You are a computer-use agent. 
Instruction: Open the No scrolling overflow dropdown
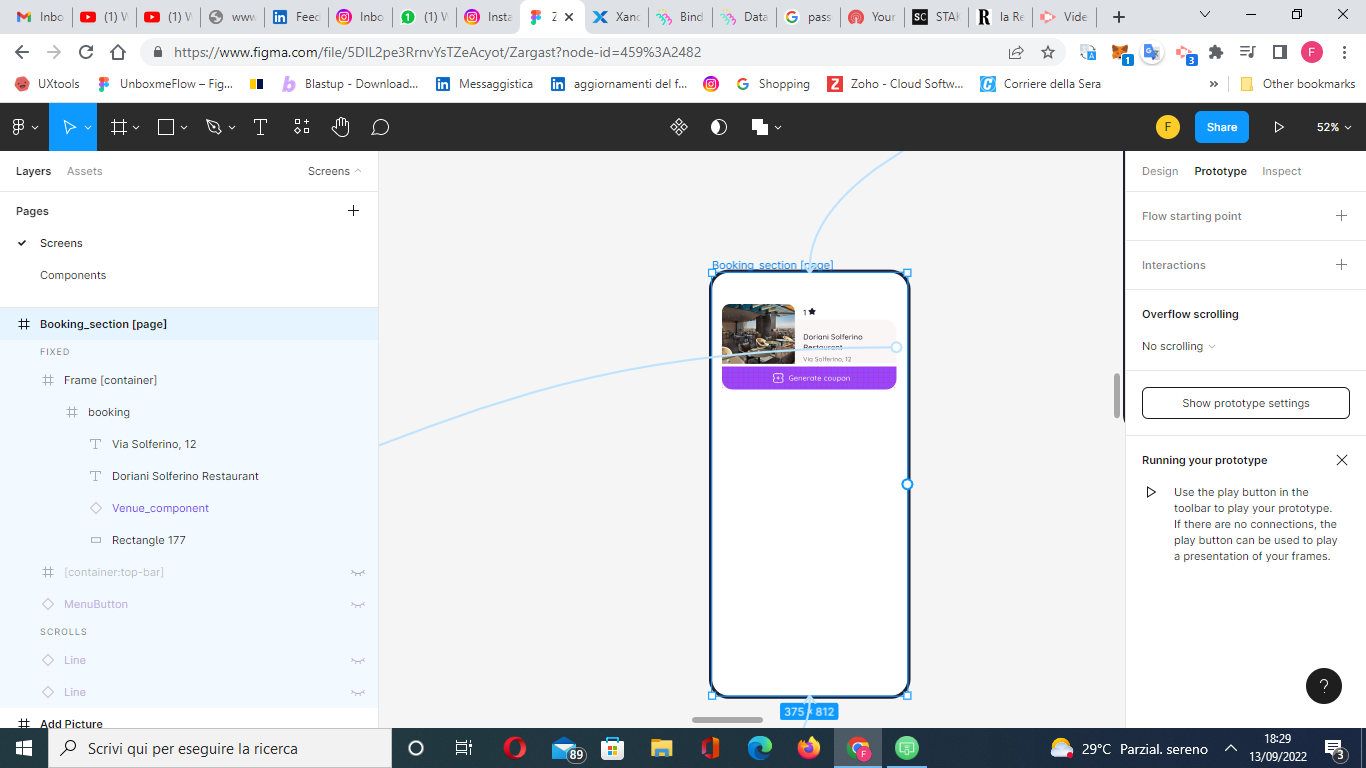(1179, 346)
